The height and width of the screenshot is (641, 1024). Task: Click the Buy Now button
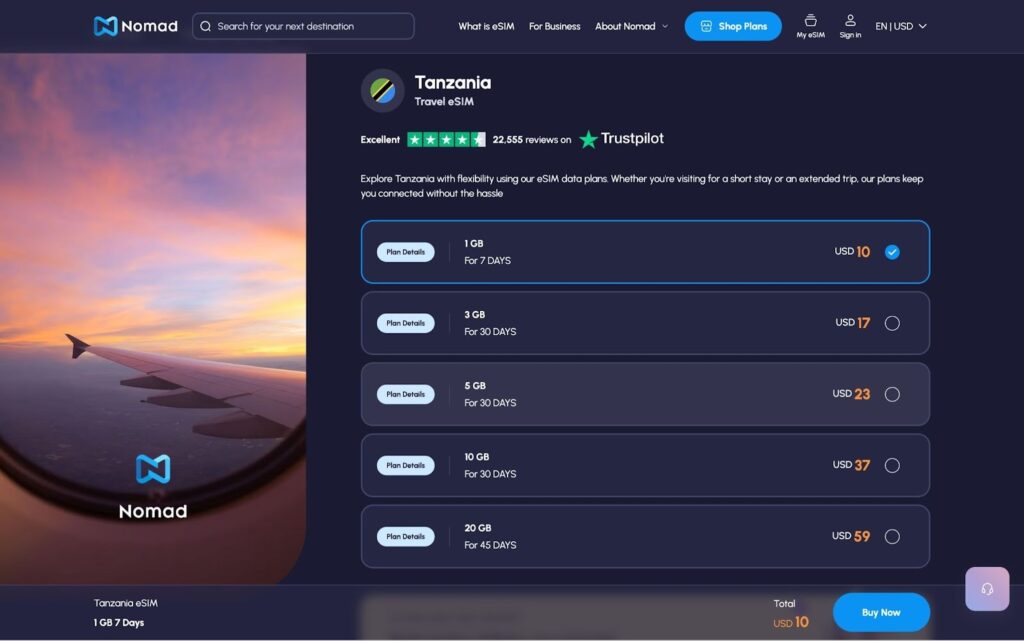click(x=881, y=611)
